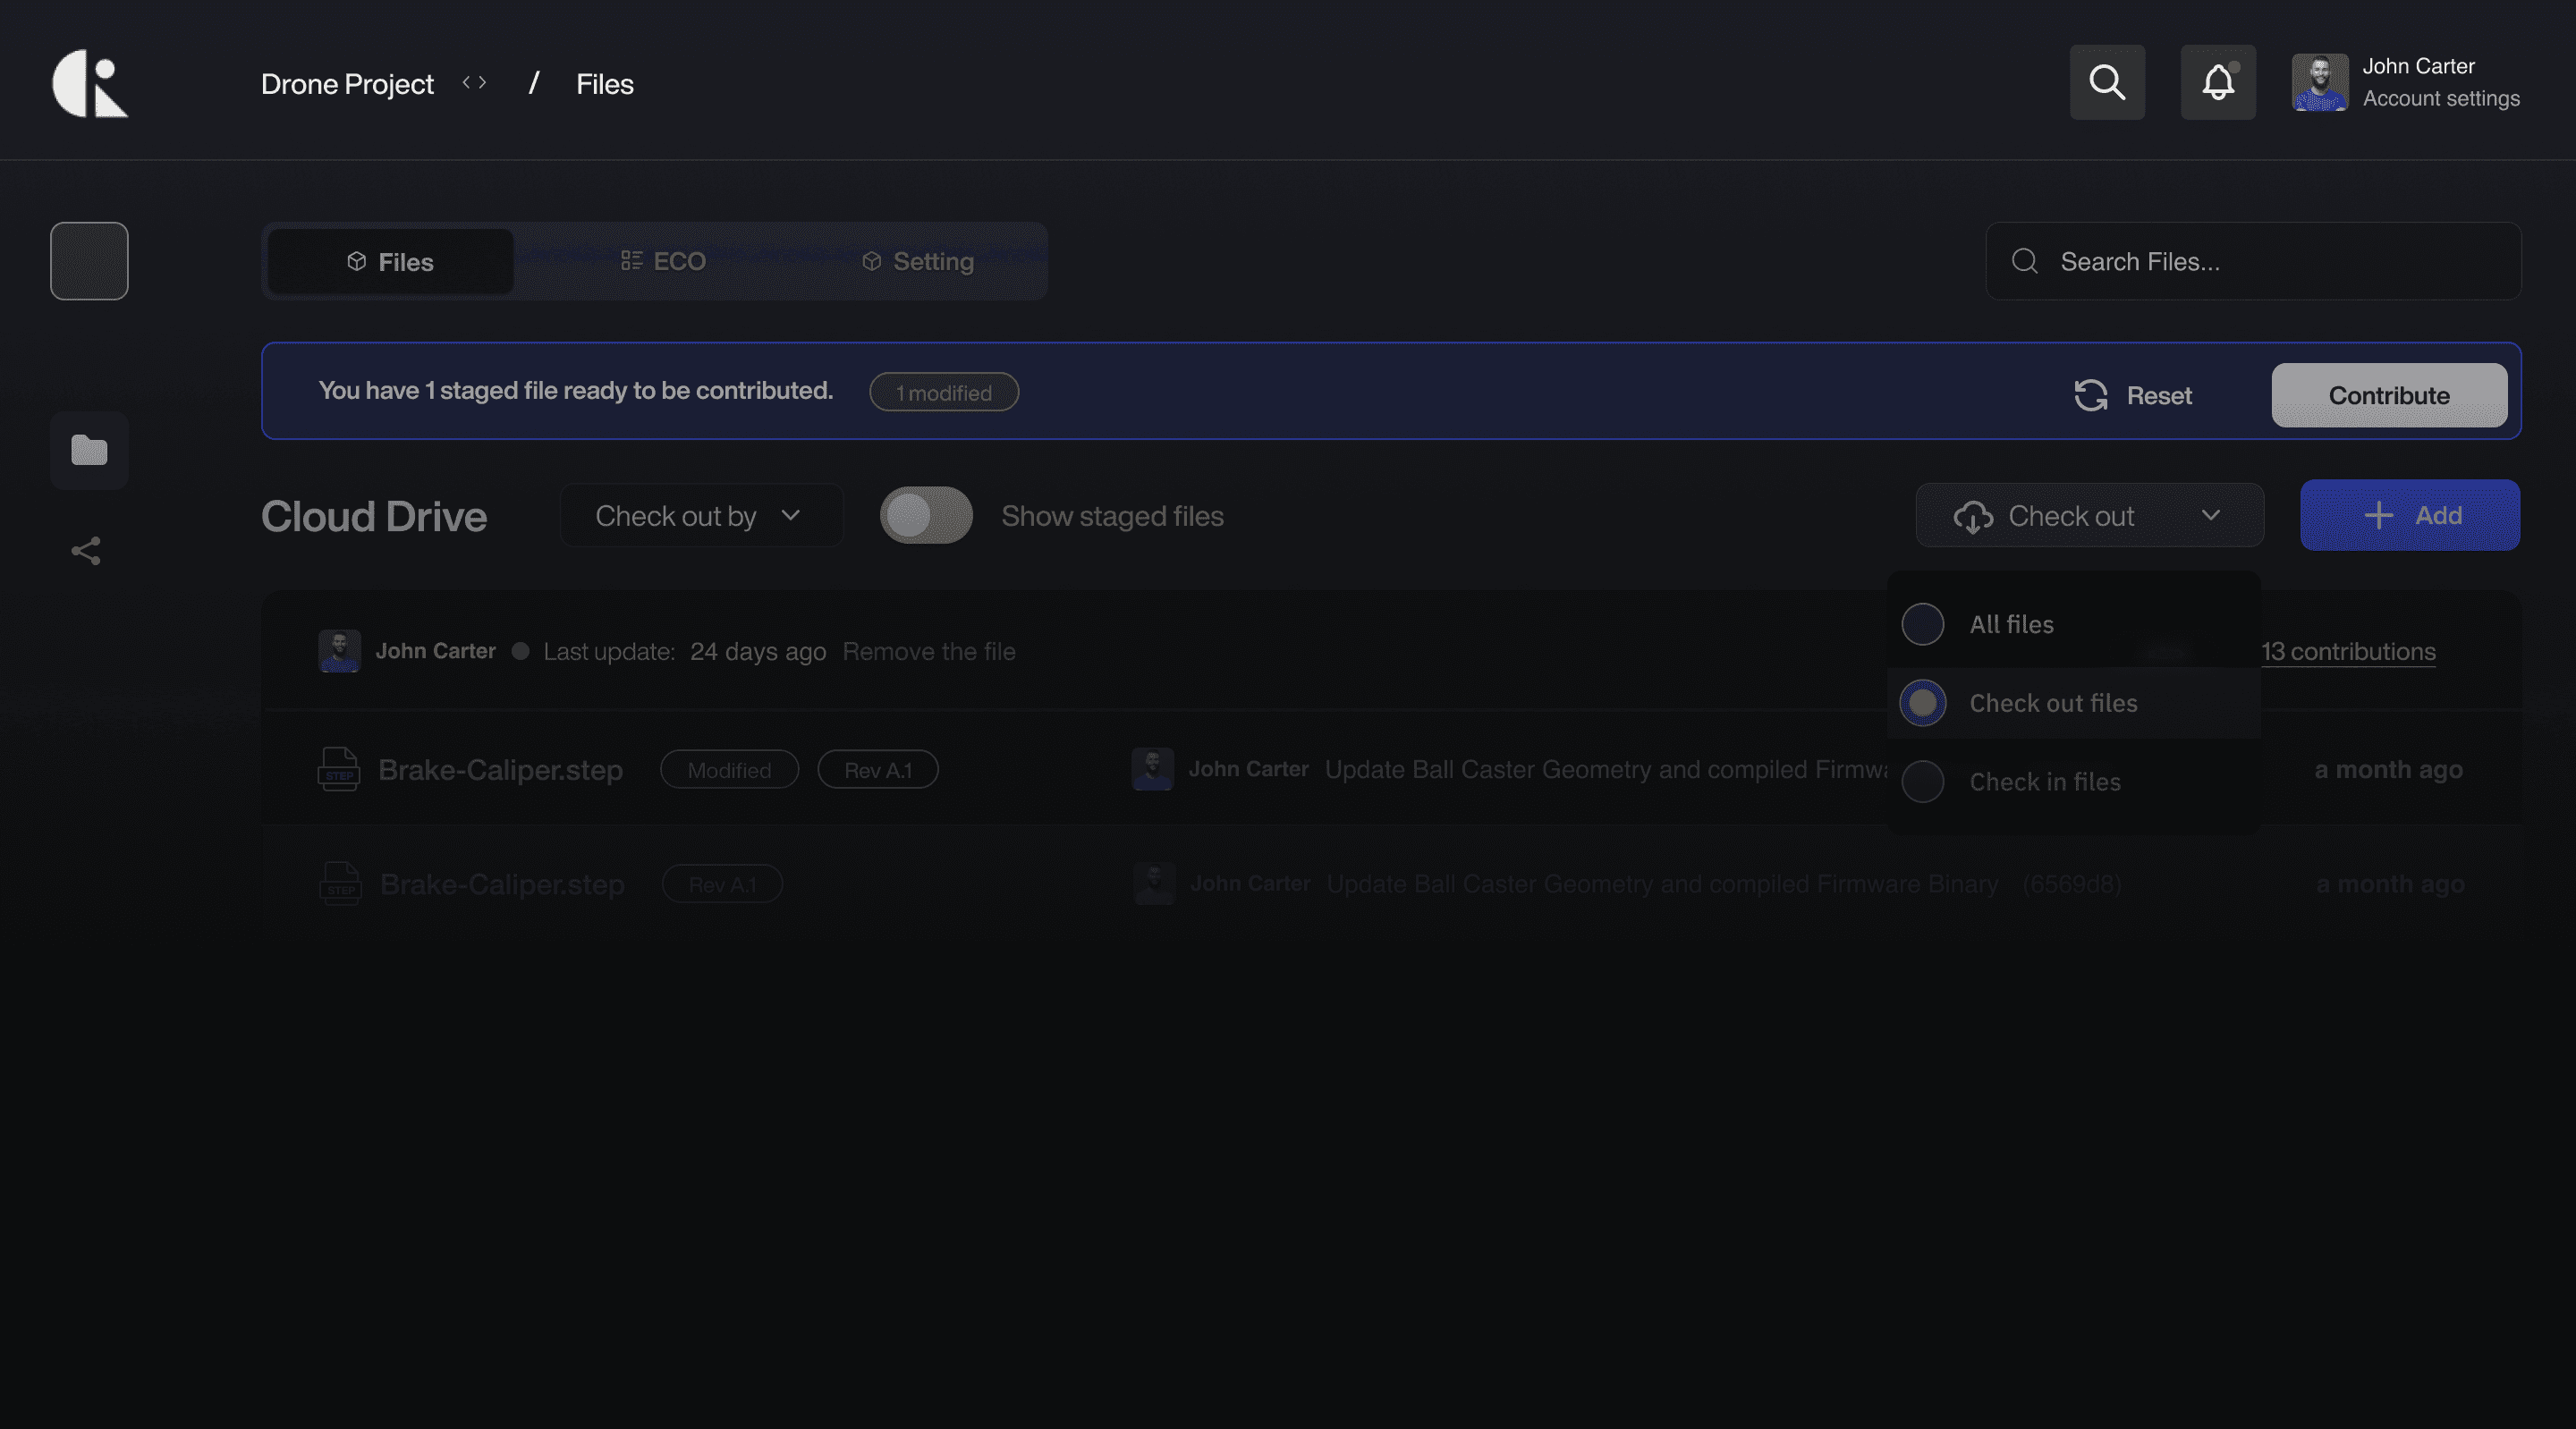Expand the Check out by dropdown

click(700, 515)
